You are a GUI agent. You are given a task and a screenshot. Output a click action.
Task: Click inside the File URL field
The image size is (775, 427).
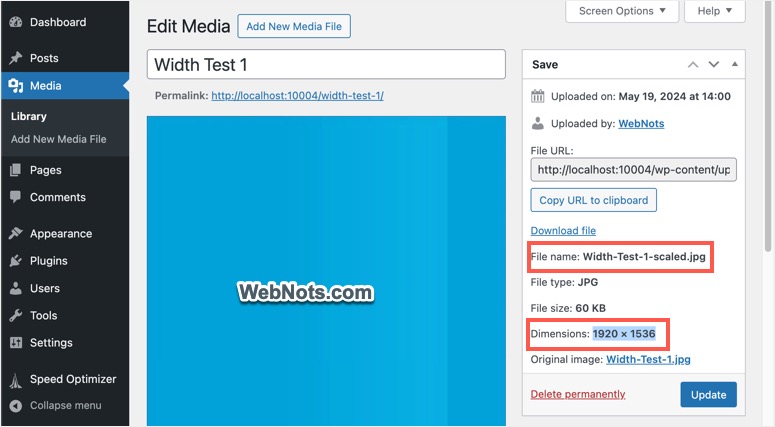(x=634, y=170)
